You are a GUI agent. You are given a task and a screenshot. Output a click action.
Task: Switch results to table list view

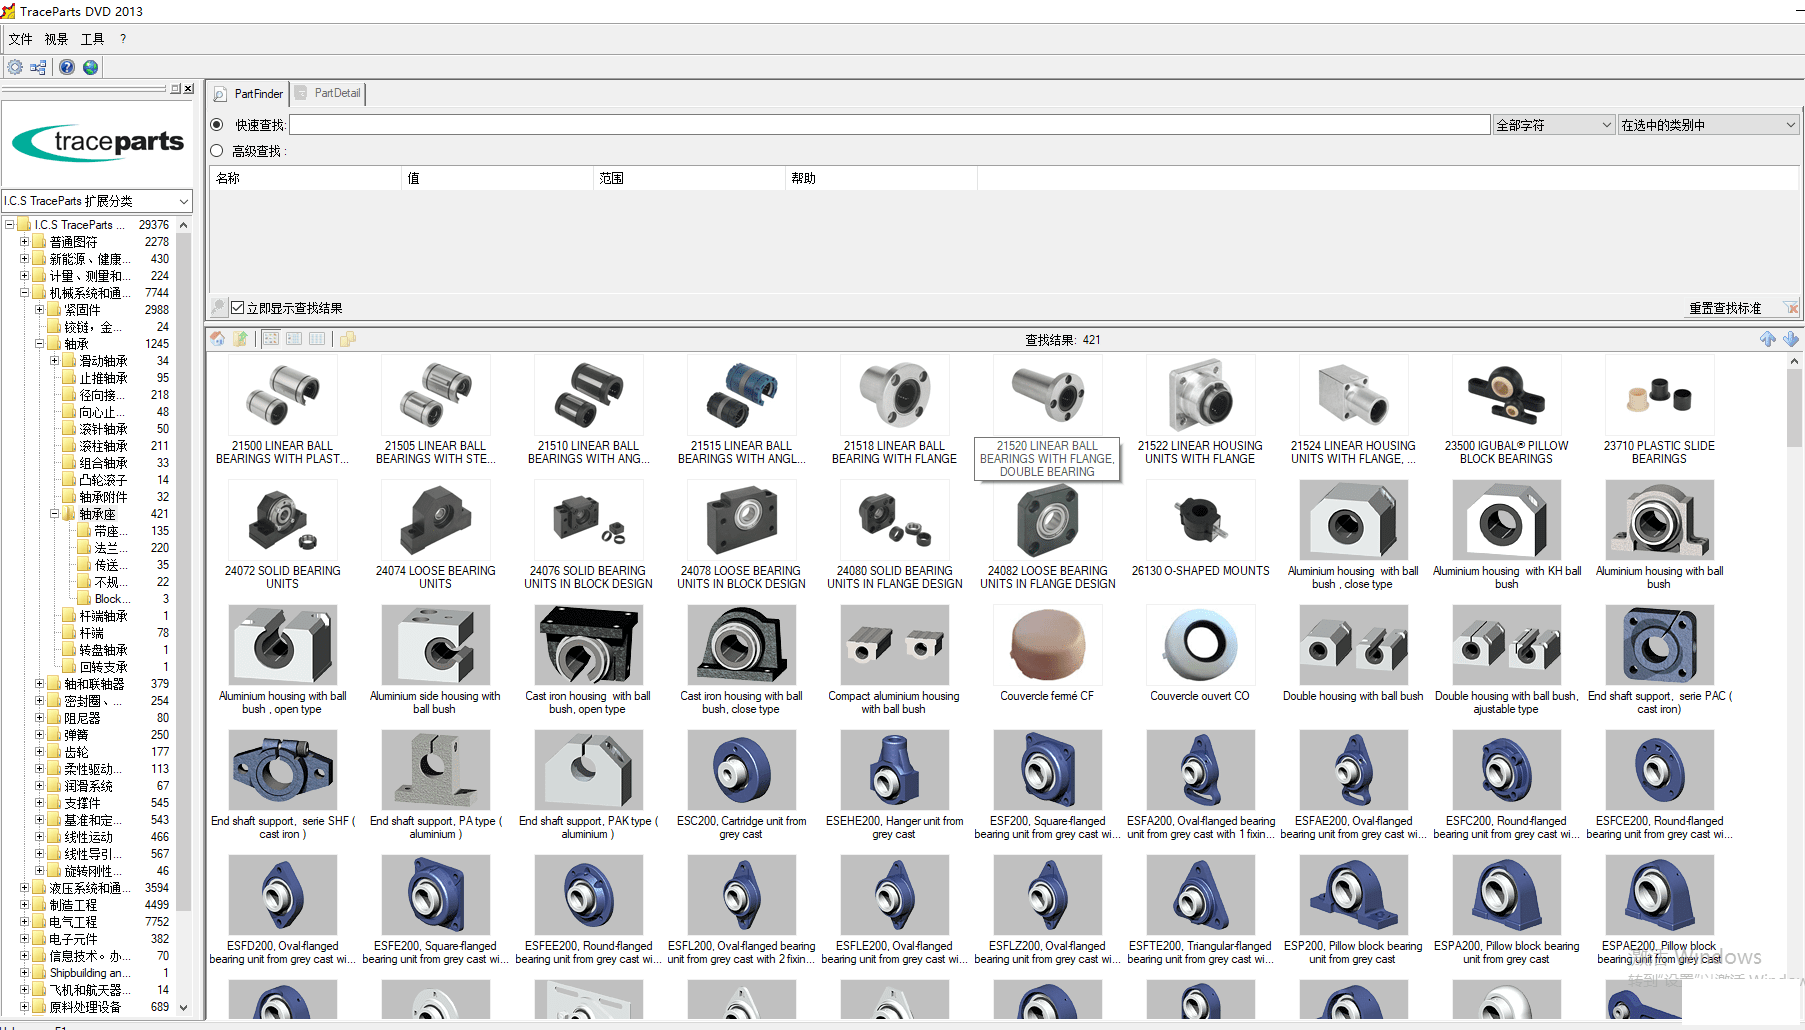317,339
